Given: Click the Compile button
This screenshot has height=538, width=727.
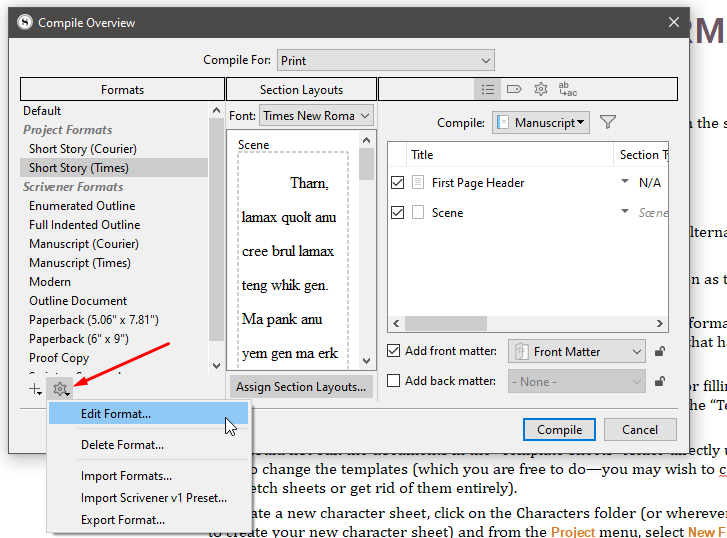Looking at the screenshot, I should click(x=559, y=429).
